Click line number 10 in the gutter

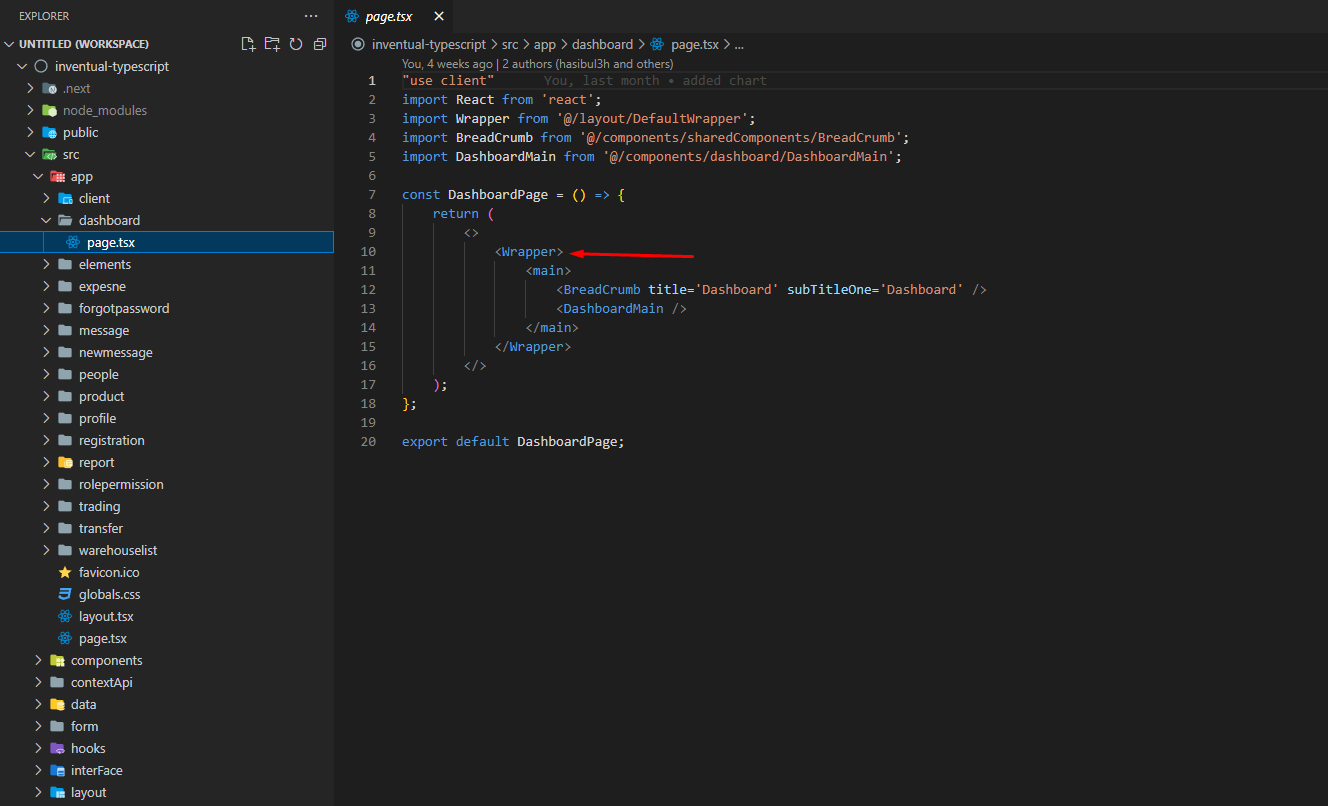tap(369, 252)
